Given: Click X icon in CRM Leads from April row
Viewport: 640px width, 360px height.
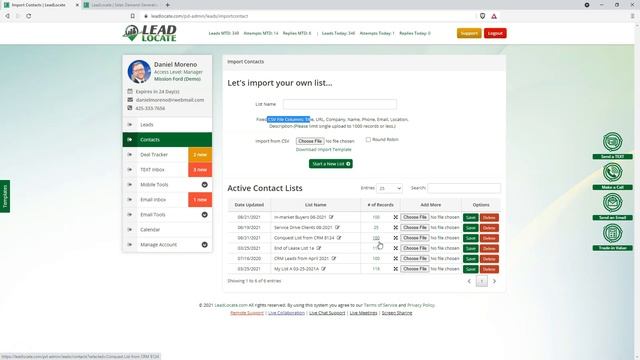Looking at the screenshot, I should pyautogui.click(x=396, y=258).
